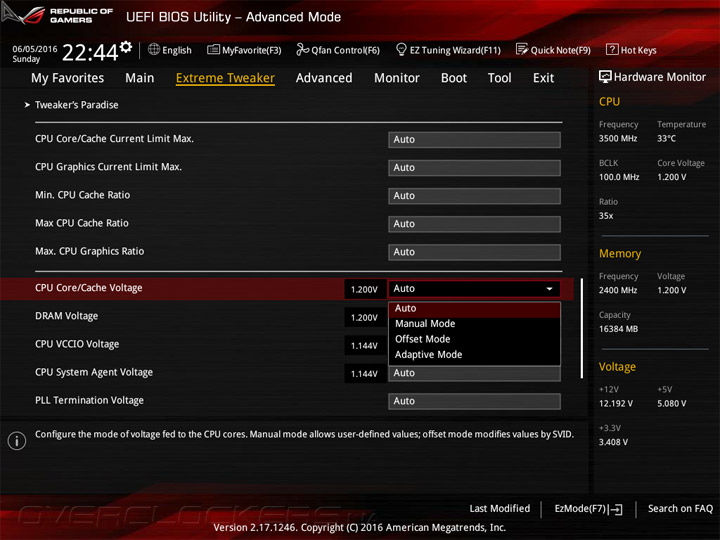This screenshot has width=720, height=540.
Task: Click the +3.3V reading 3.408 V
Action: coord(613,442)
